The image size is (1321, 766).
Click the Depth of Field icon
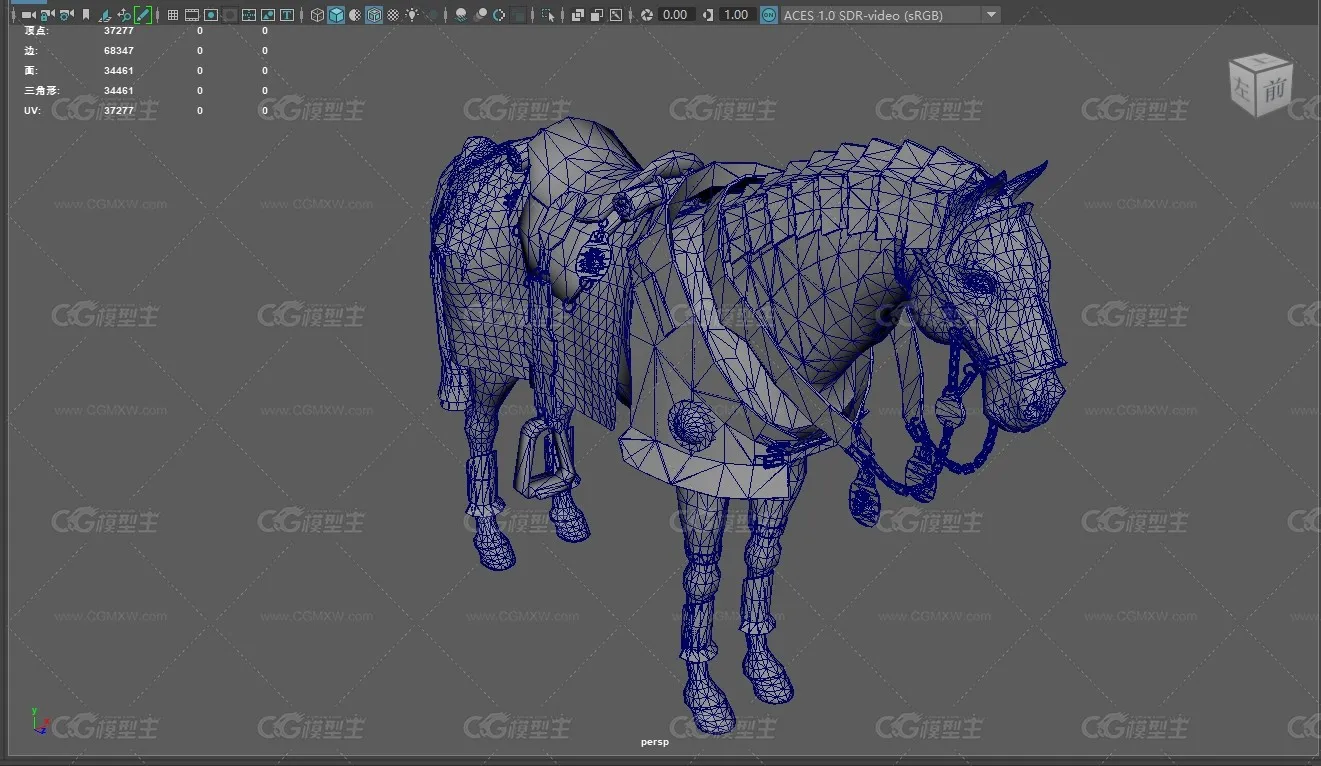coord(518,15)
